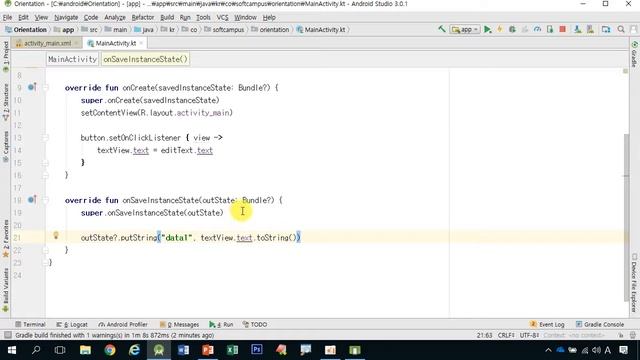The image size is (640, 360).
Task: Click the editor vertical scrollbar thumb
Action: pyautogui.click(x=626, y=218)
